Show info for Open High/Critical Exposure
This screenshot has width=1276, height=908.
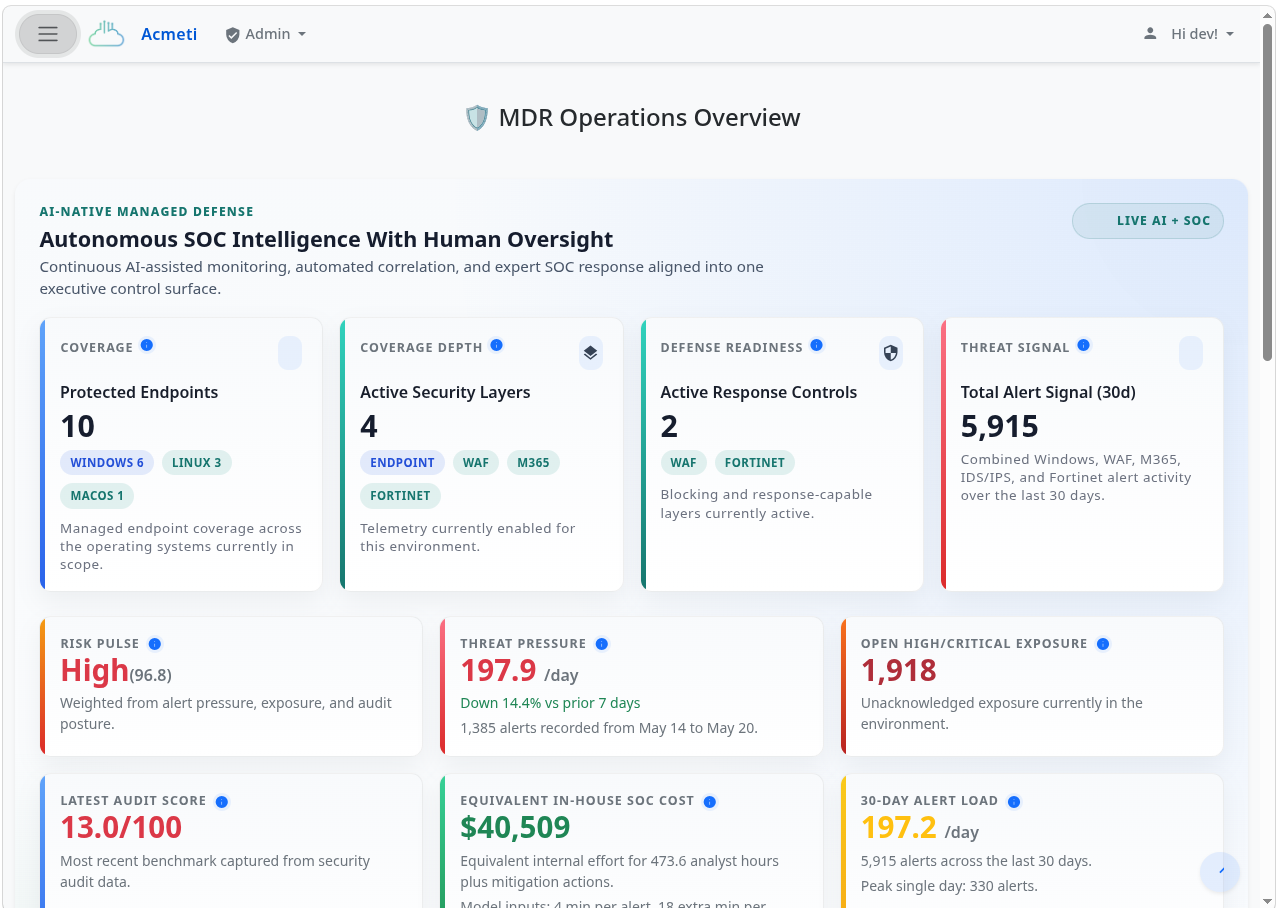pos(1103,644)
